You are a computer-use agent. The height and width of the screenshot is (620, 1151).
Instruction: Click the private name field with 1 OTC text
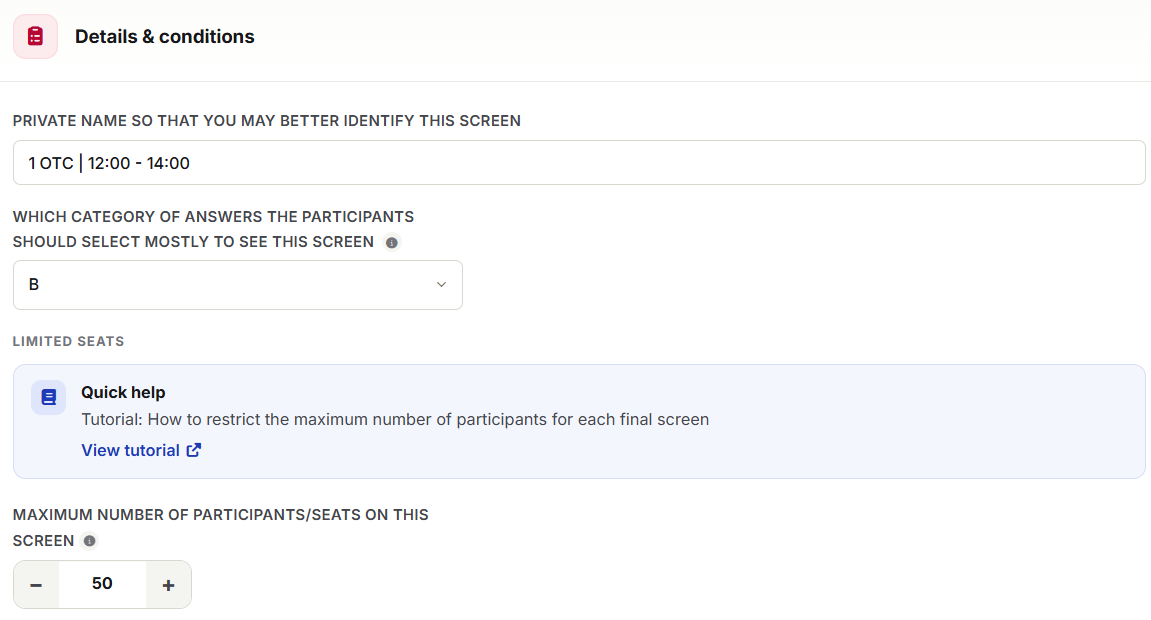(x=579, y=163)
